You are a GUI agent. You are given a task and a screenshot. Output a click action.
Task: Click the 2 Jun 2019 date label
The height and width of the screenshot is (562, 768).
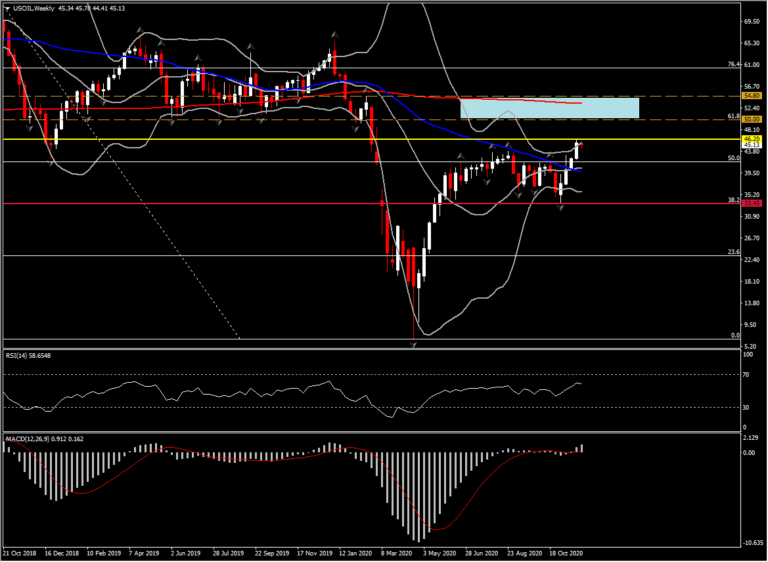[186, 552]
